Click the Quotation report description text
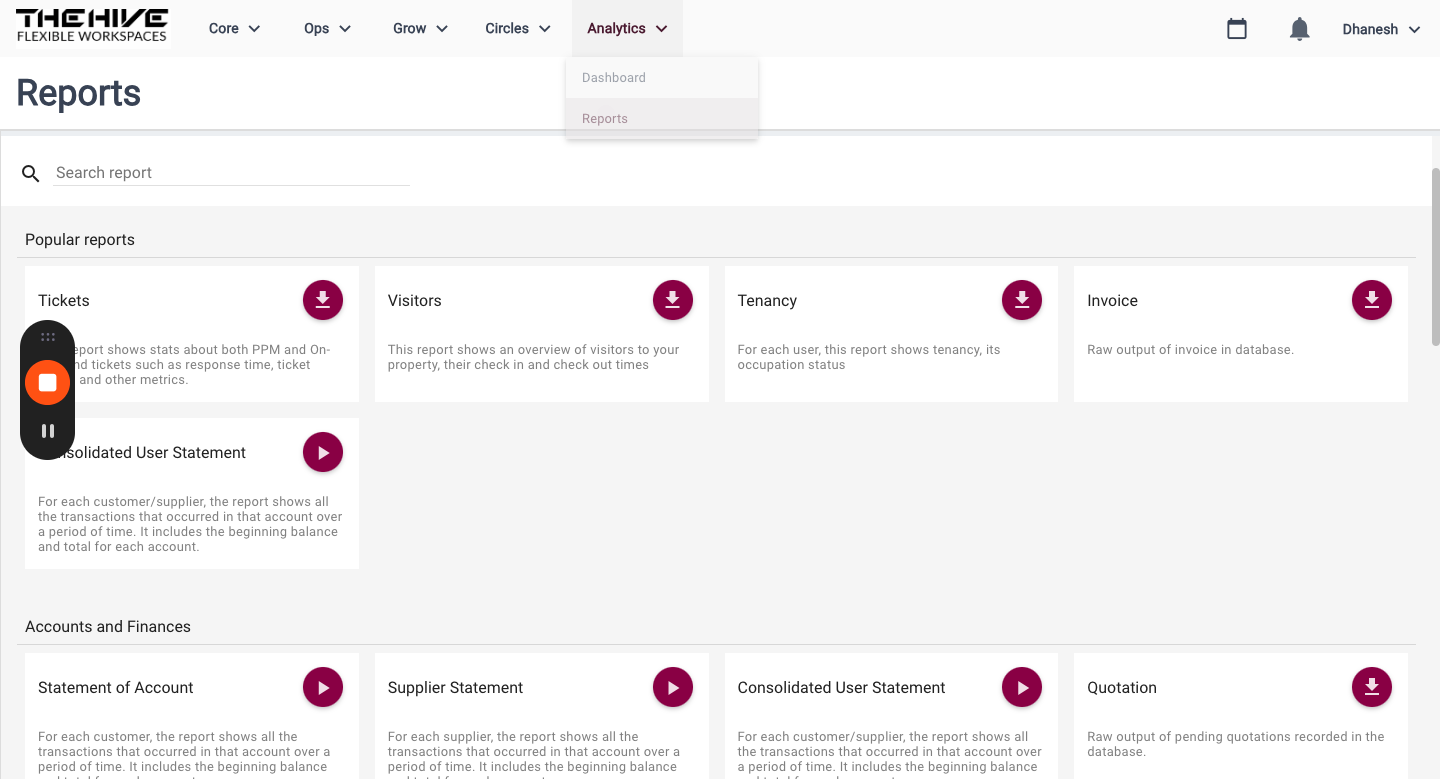1440x779 pixels. (1236, 744)
